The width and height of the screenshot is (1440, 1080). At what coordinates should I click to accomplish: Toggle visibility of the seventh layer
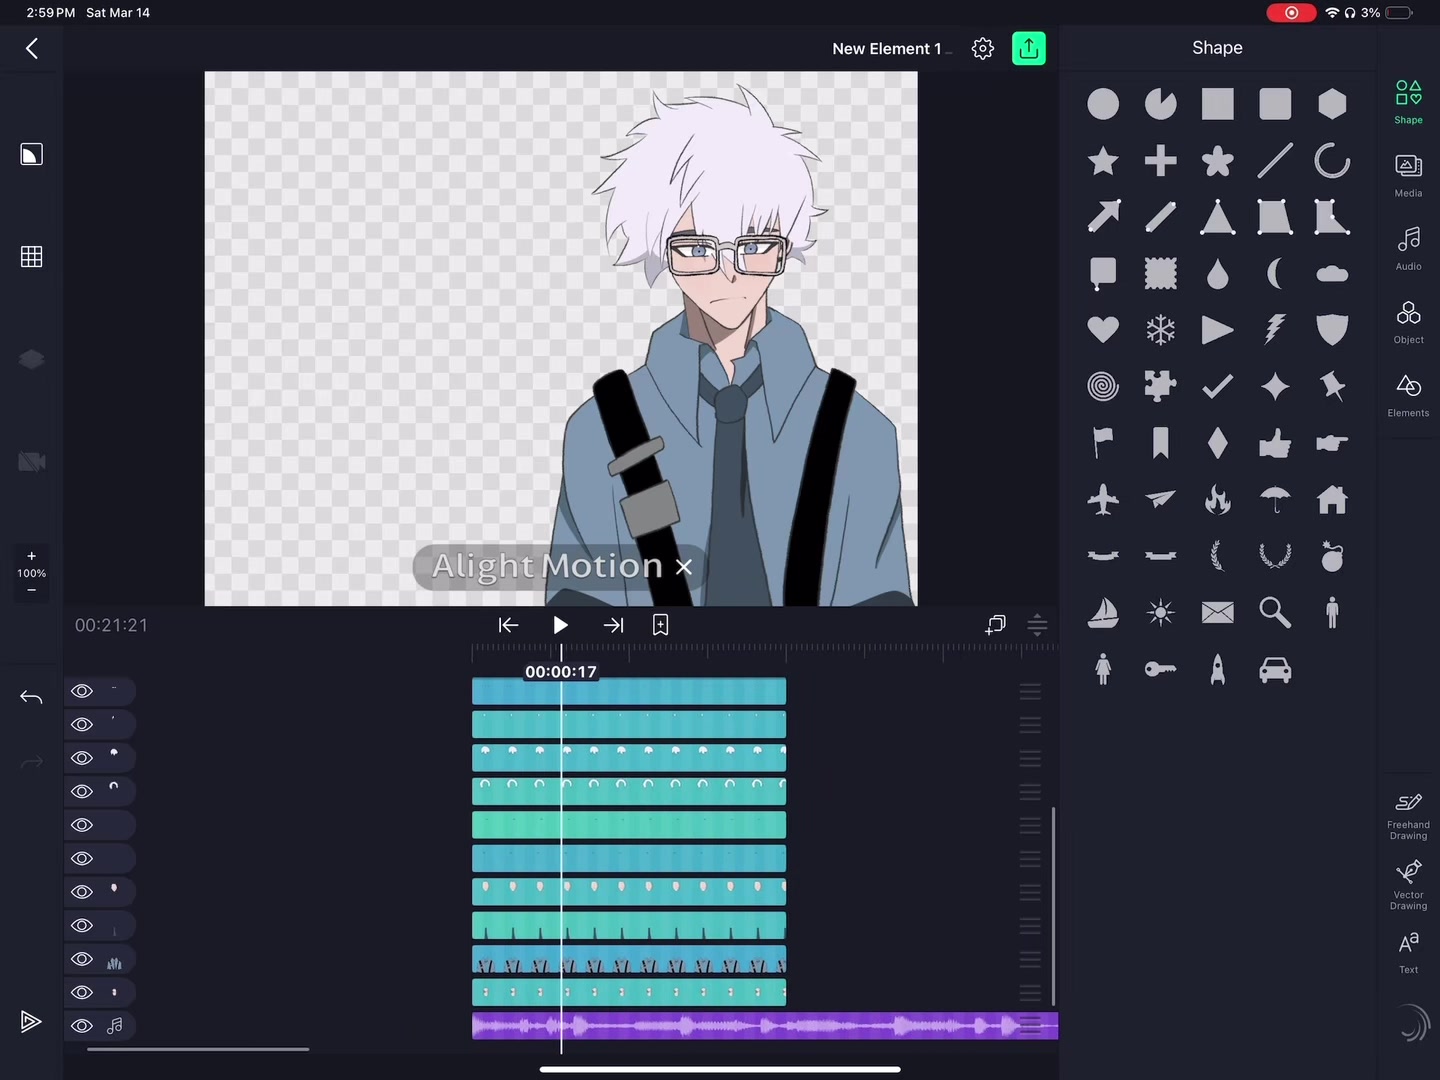click(82, 892)
